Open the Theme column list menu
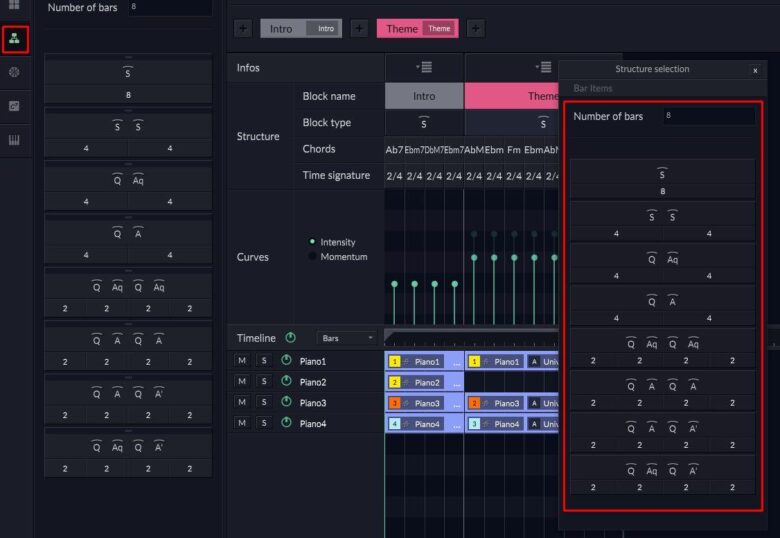 point(543,67)
